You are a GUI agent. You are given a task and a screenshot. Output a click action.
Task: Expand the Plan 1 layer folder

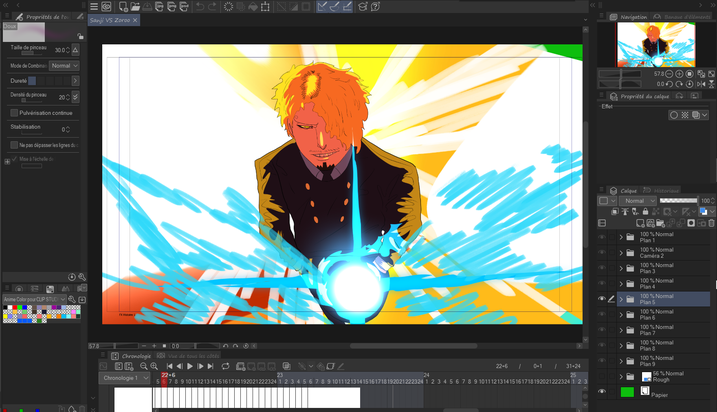(621, 238)
